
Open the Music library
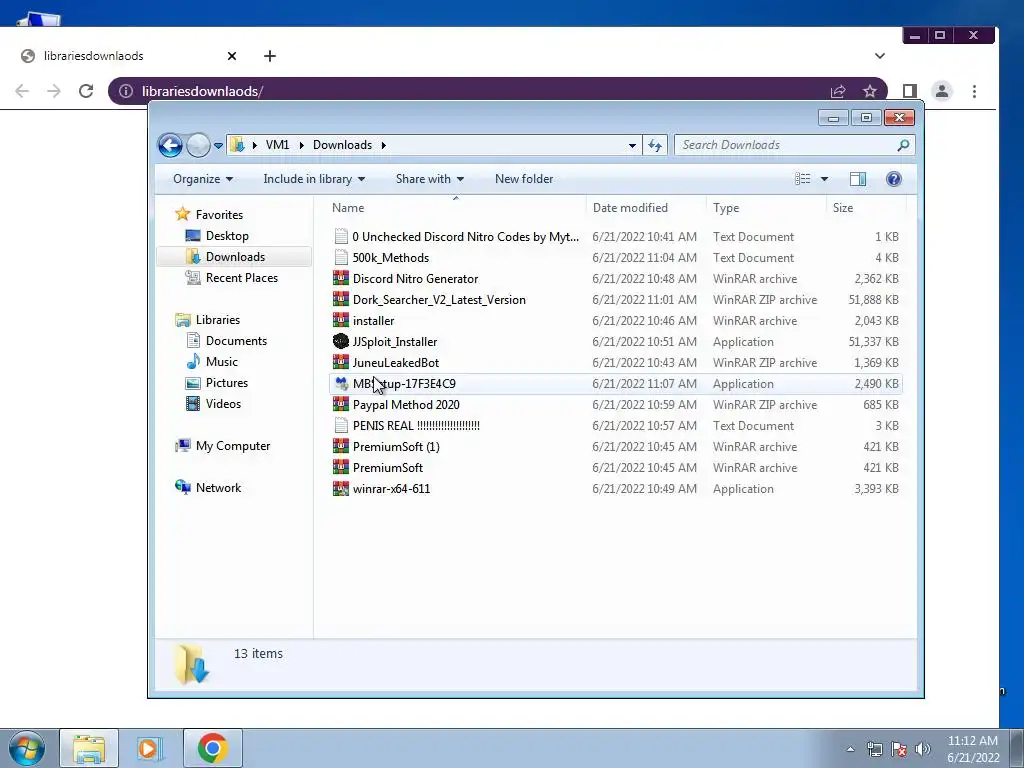(222, 362)
